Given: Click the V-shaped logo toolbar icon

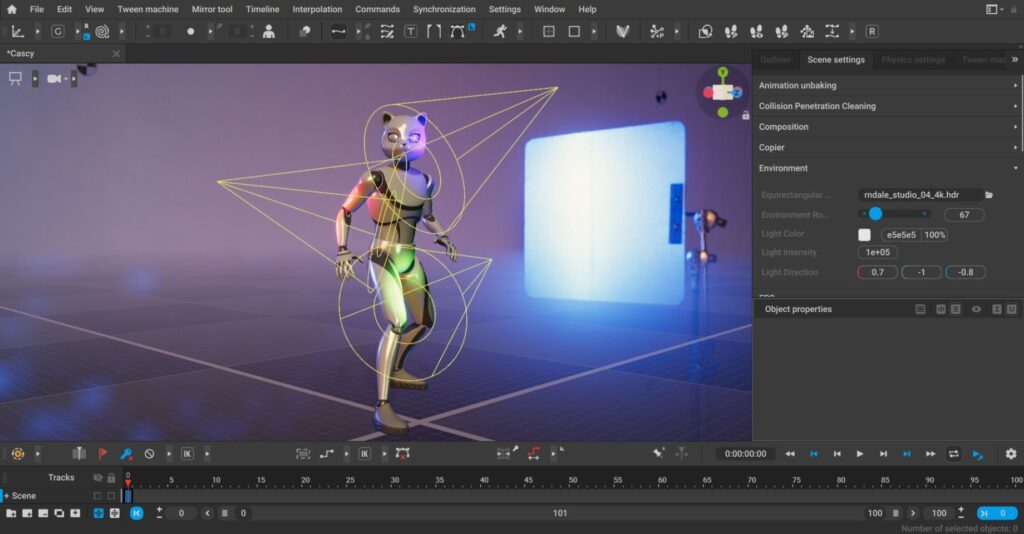Looking at the screenshot, I should [x=622, y=31].
